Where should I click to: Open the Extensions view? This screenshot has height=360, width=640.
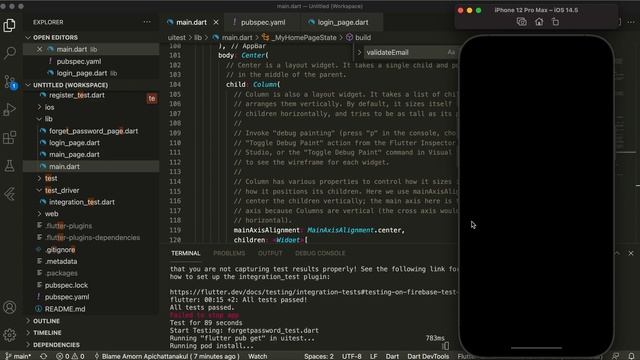pyautogui.click(x=9, y=138)
